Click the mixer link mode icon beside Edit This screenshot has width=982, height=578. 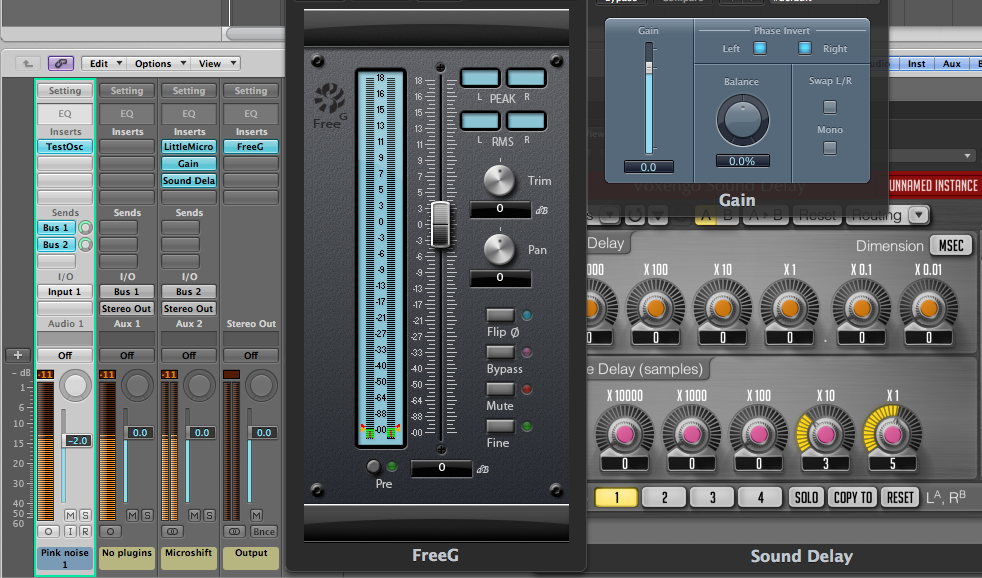click(x=61, y=63)
